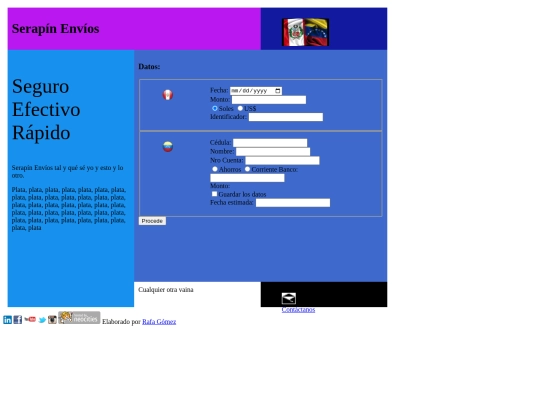Open the date picker calendar icon in Fecha
Viewport: 540px width, 405px height.
coord(278,91)
